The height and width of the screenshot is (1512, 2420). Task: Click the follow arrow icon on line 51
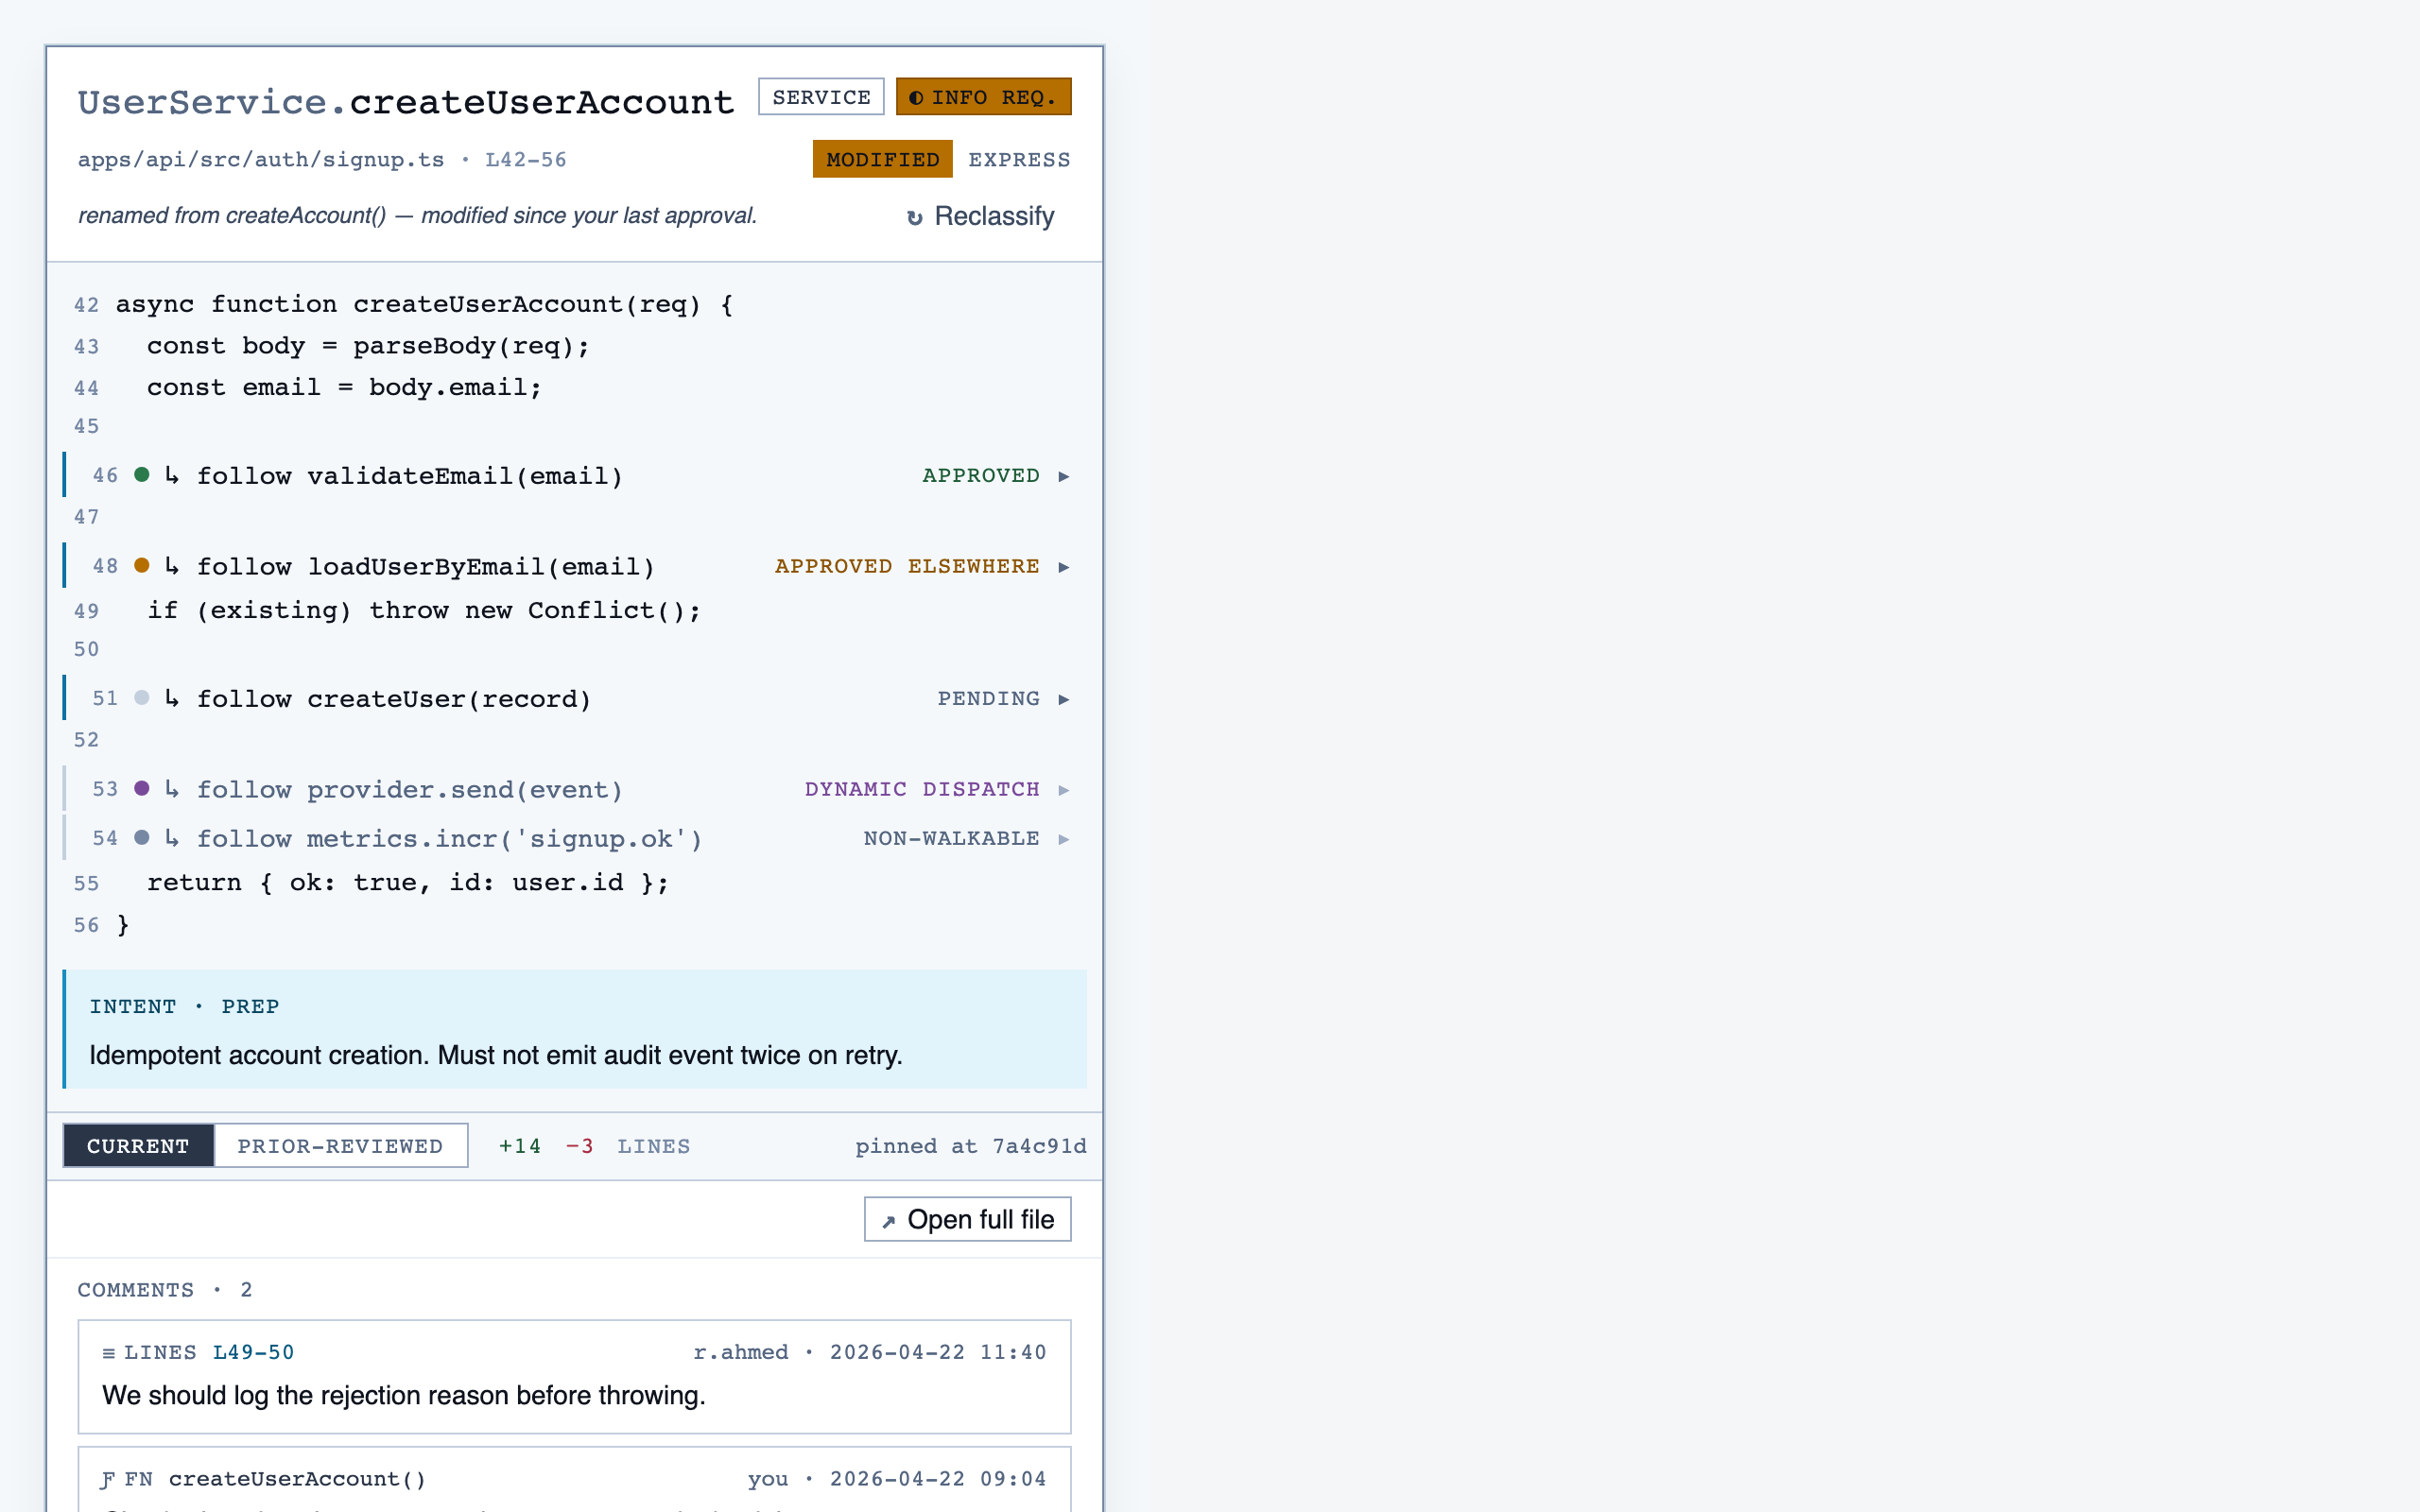pos(172,698)
